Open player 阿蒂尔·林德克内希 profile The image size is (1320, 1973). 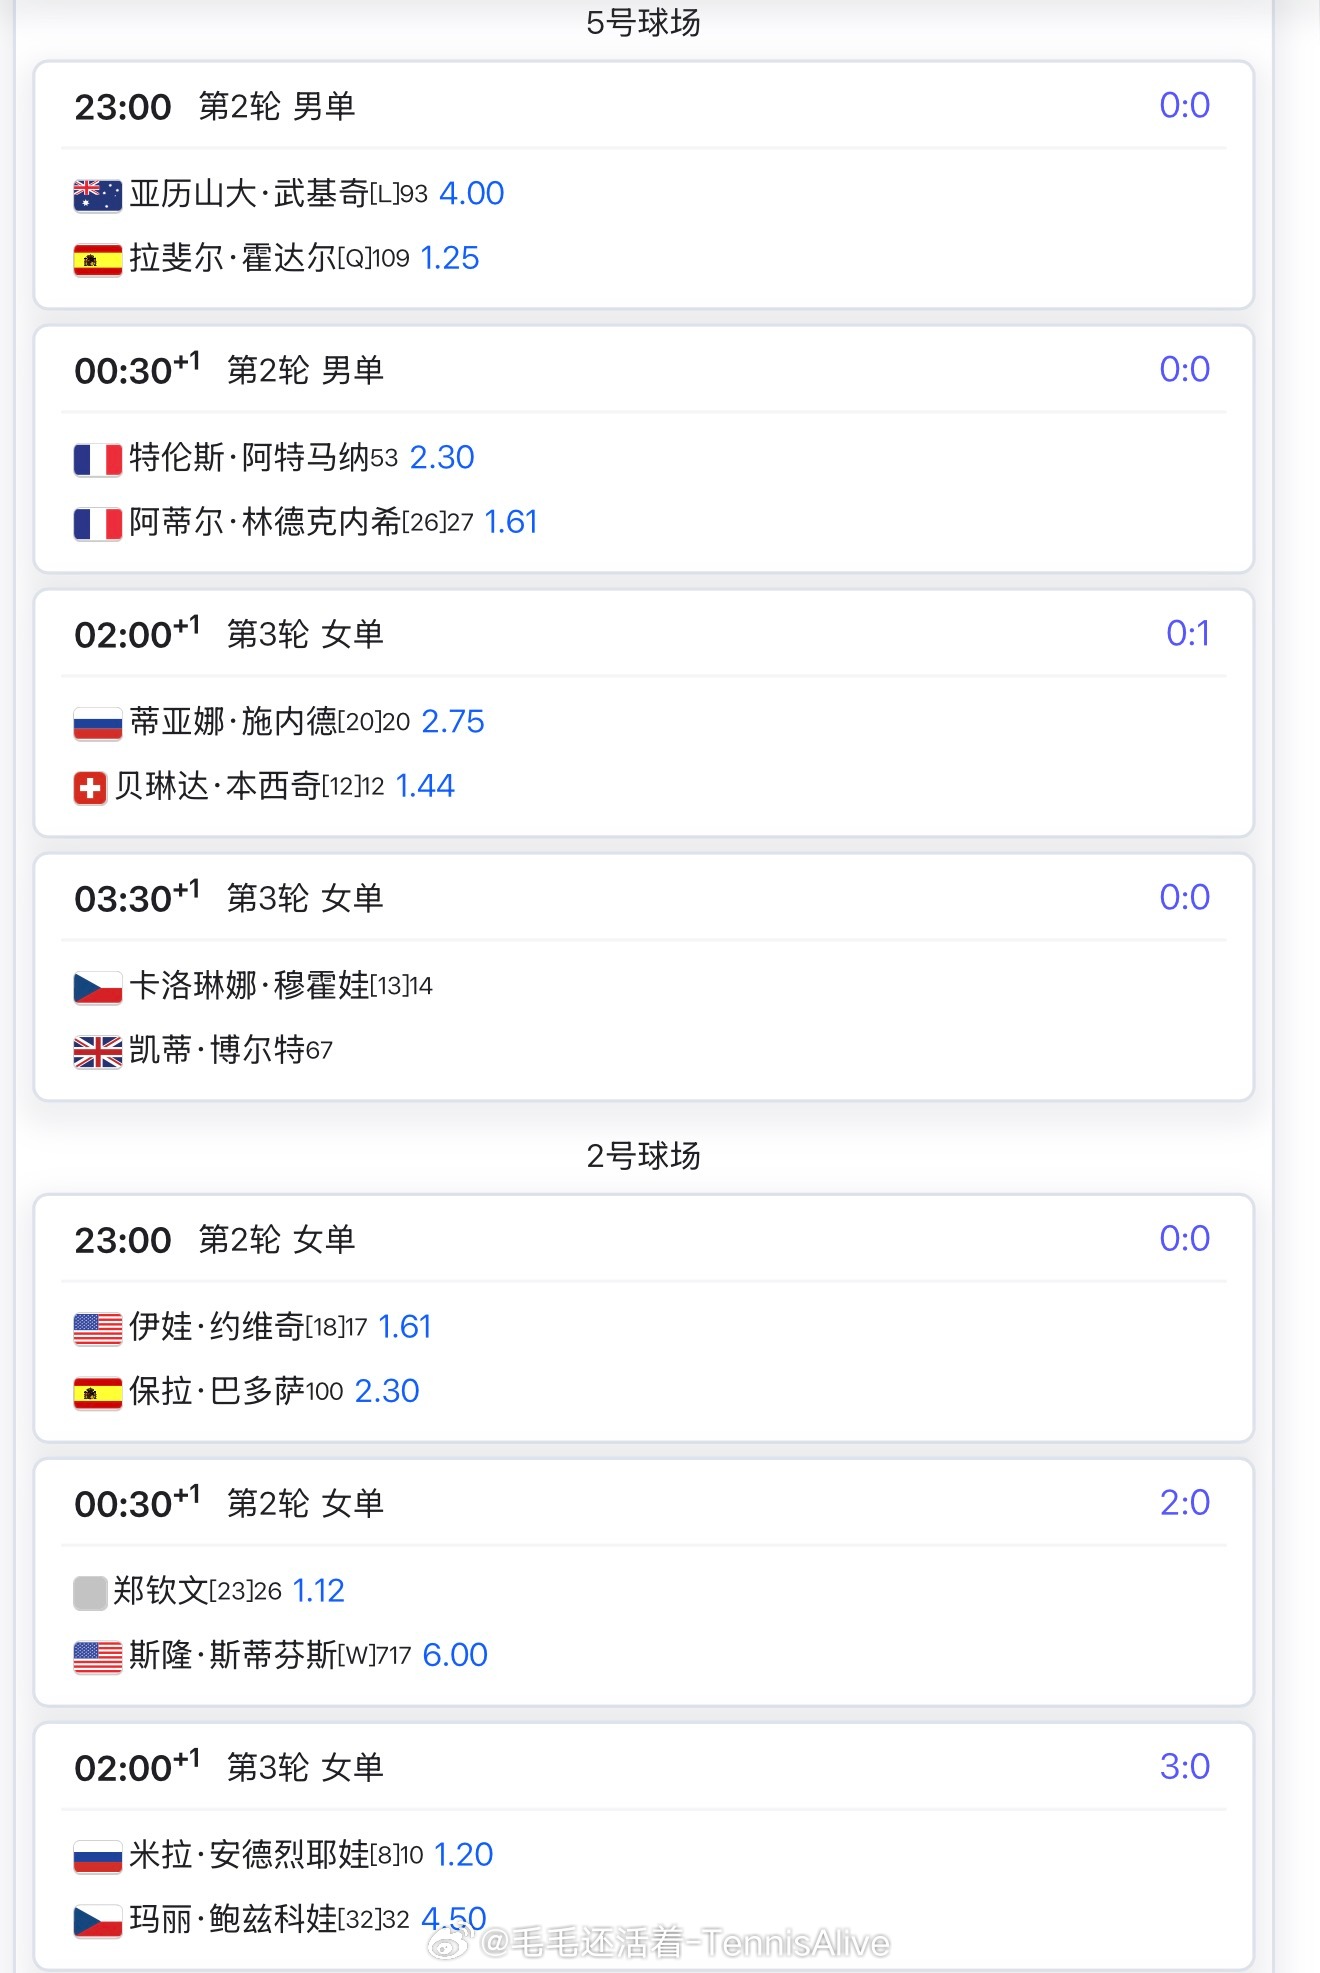click(265, 522)
